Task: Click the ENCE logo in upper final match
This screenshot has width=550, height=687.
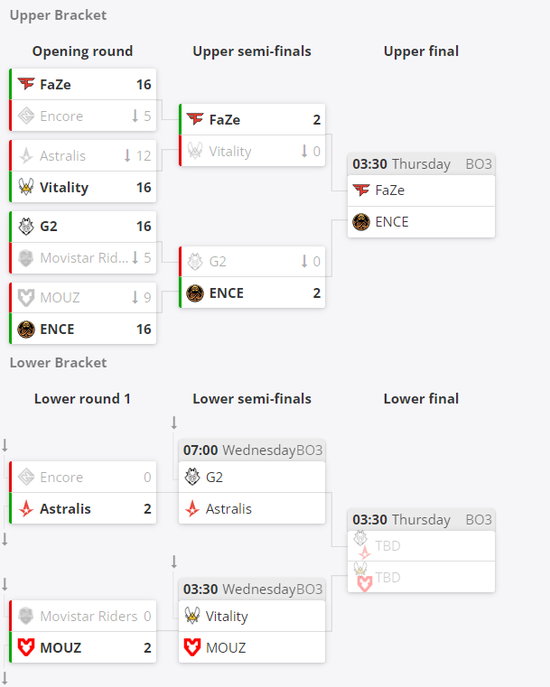Action: click(x=361, y=222)
